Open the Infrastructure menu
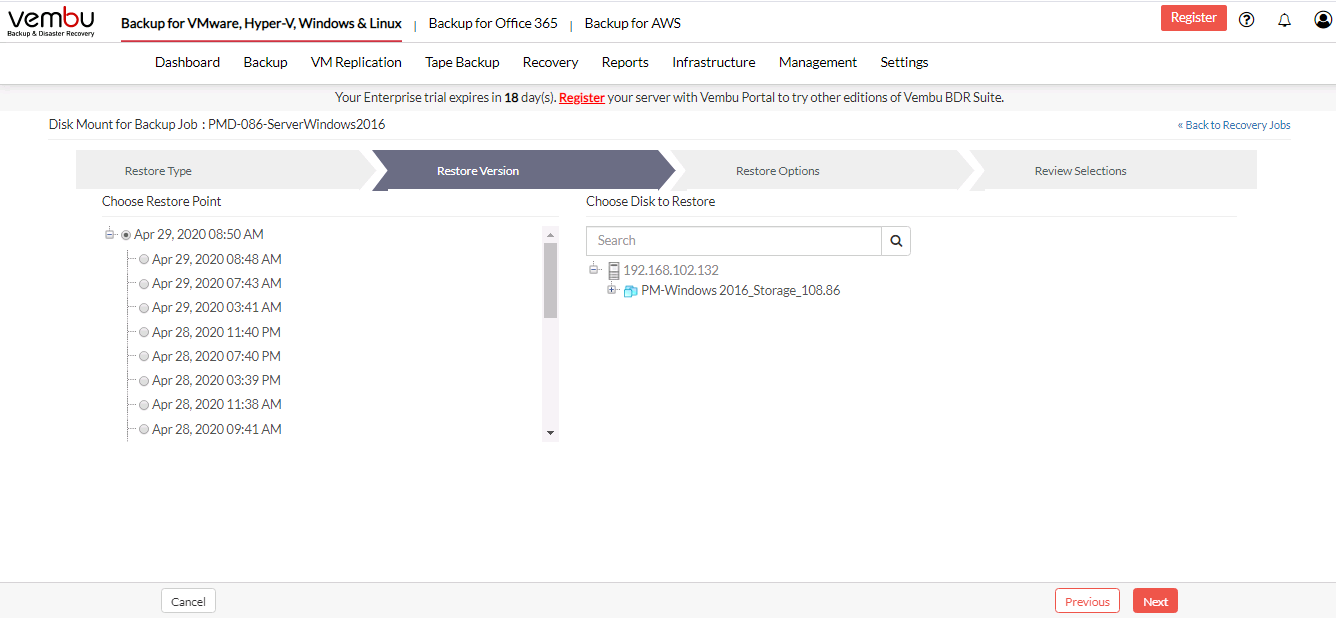1336x619 pixels. (713, 62)
